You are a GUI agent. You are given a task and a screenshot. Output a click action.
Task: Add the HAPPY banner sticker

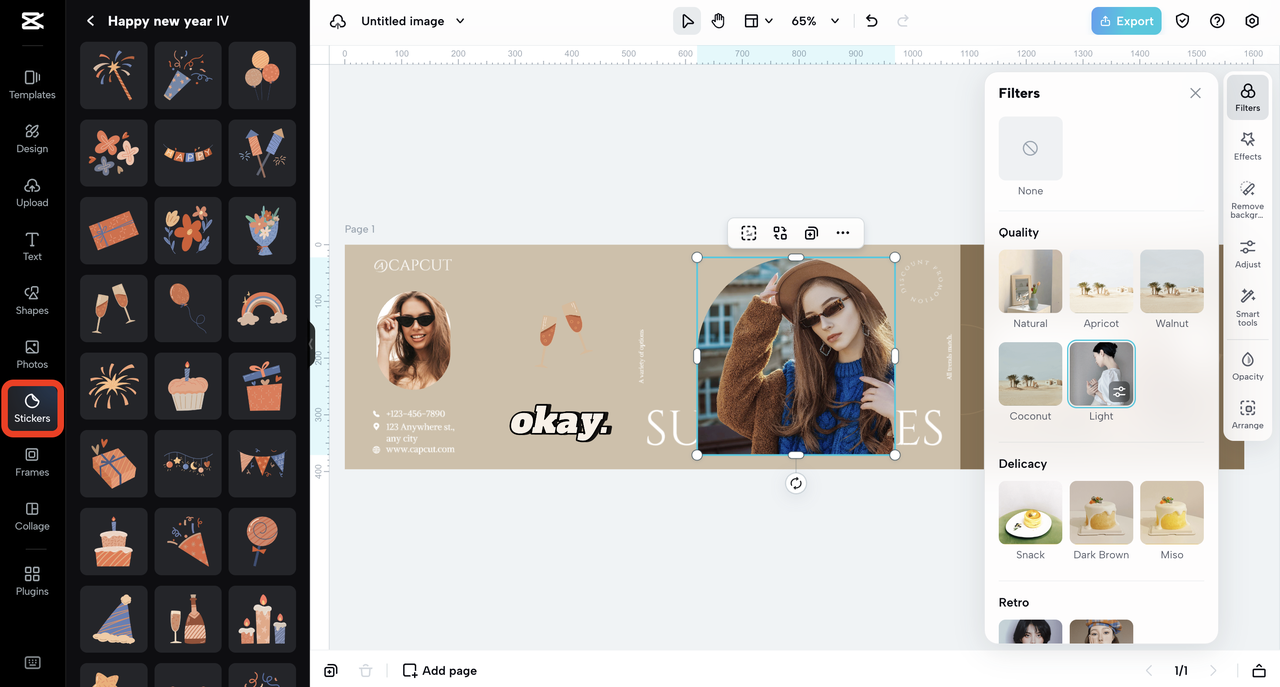tap(188, 153)
